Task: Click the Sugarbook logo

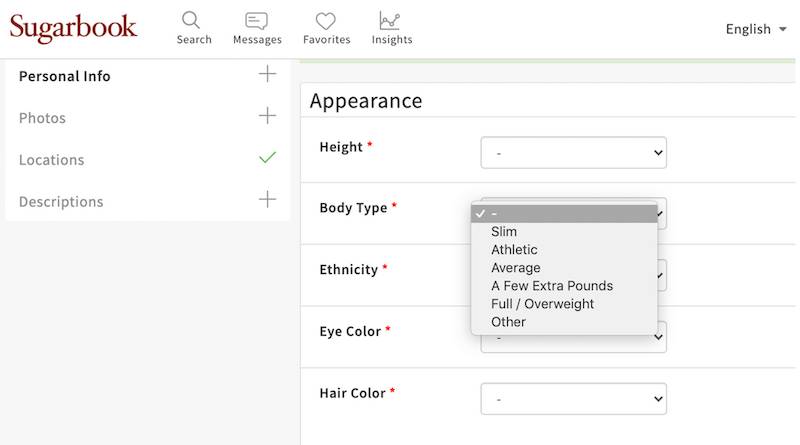Action: tap(74, 28)
